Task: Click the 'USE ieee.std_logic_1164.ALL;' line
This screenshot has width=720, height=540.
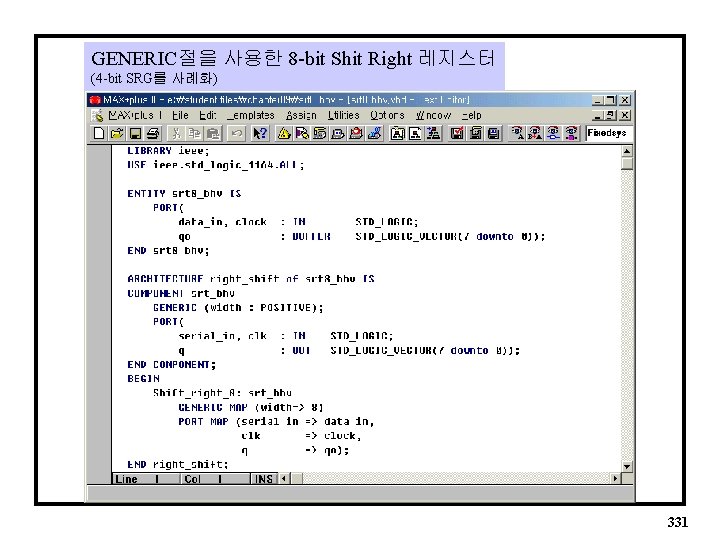Action: [x=216, y=165]
